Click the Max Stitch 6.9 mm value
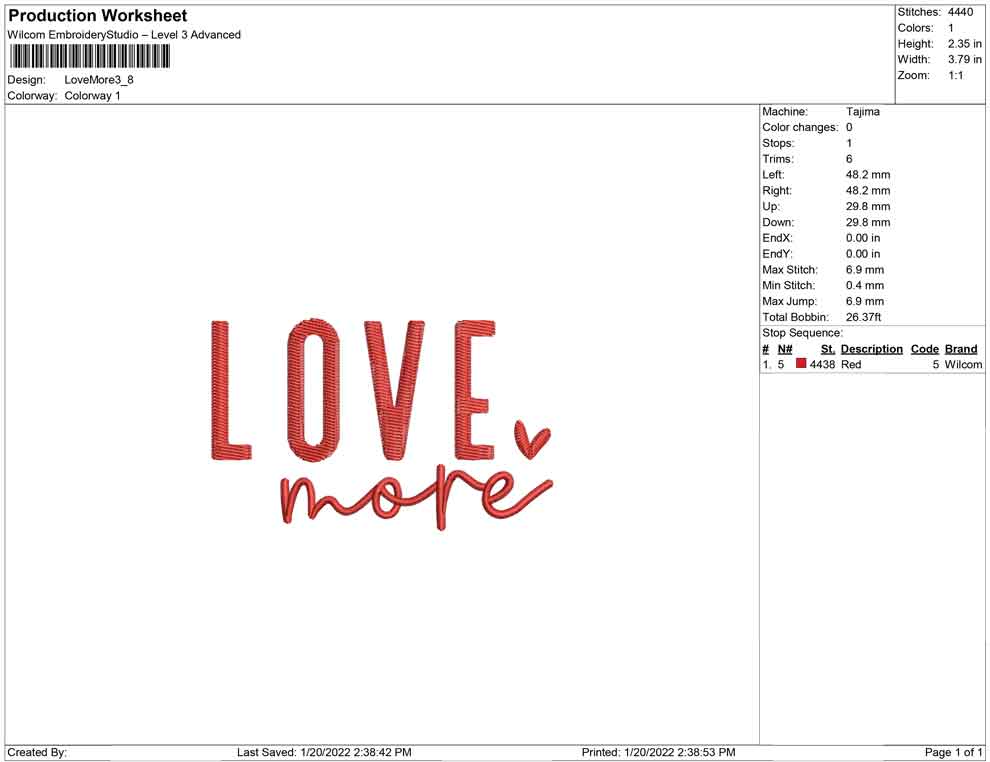990x762 pixels. (865, 269)
